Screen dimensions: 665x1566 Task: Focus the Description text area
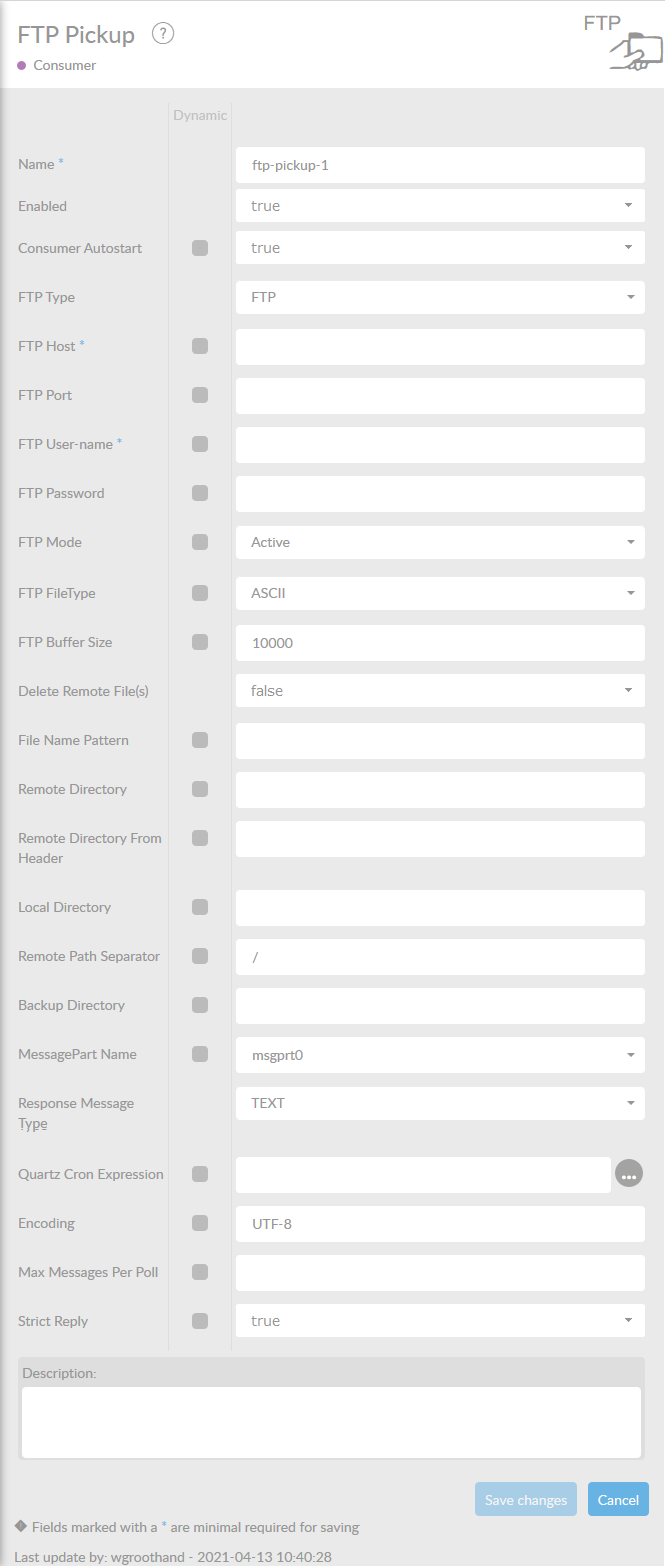[331, 1422]
